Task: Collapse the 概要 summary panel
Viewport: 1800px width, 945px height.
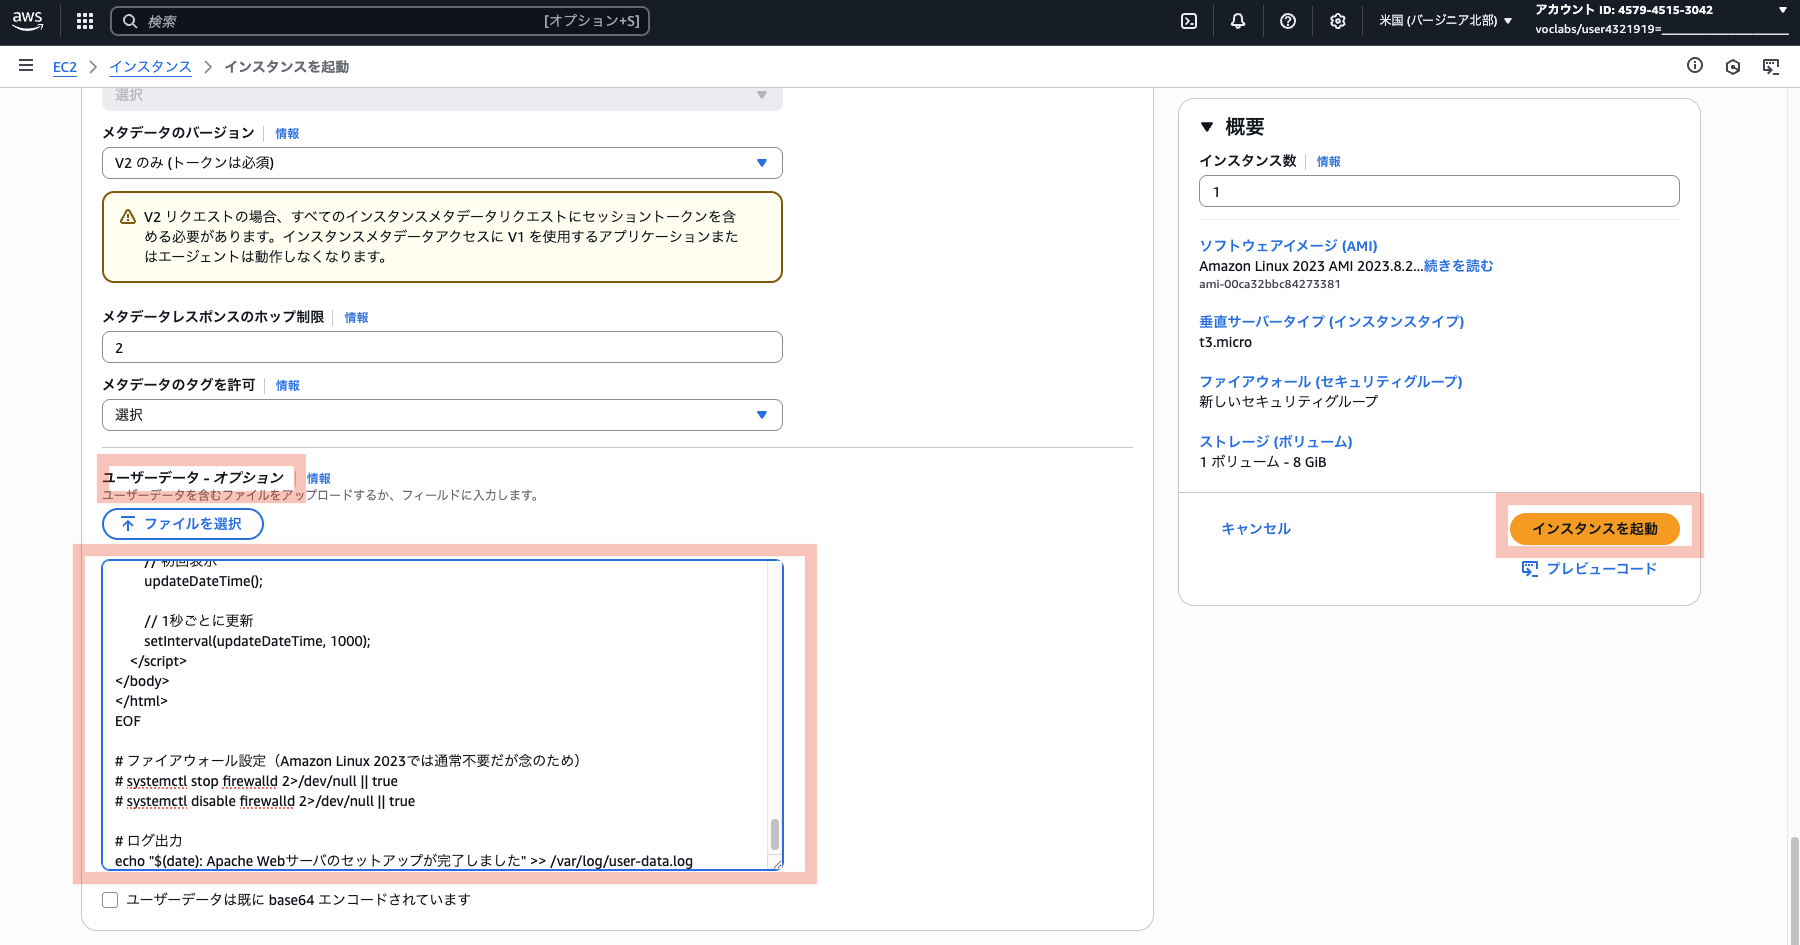Action: [x=1207, y=127]
